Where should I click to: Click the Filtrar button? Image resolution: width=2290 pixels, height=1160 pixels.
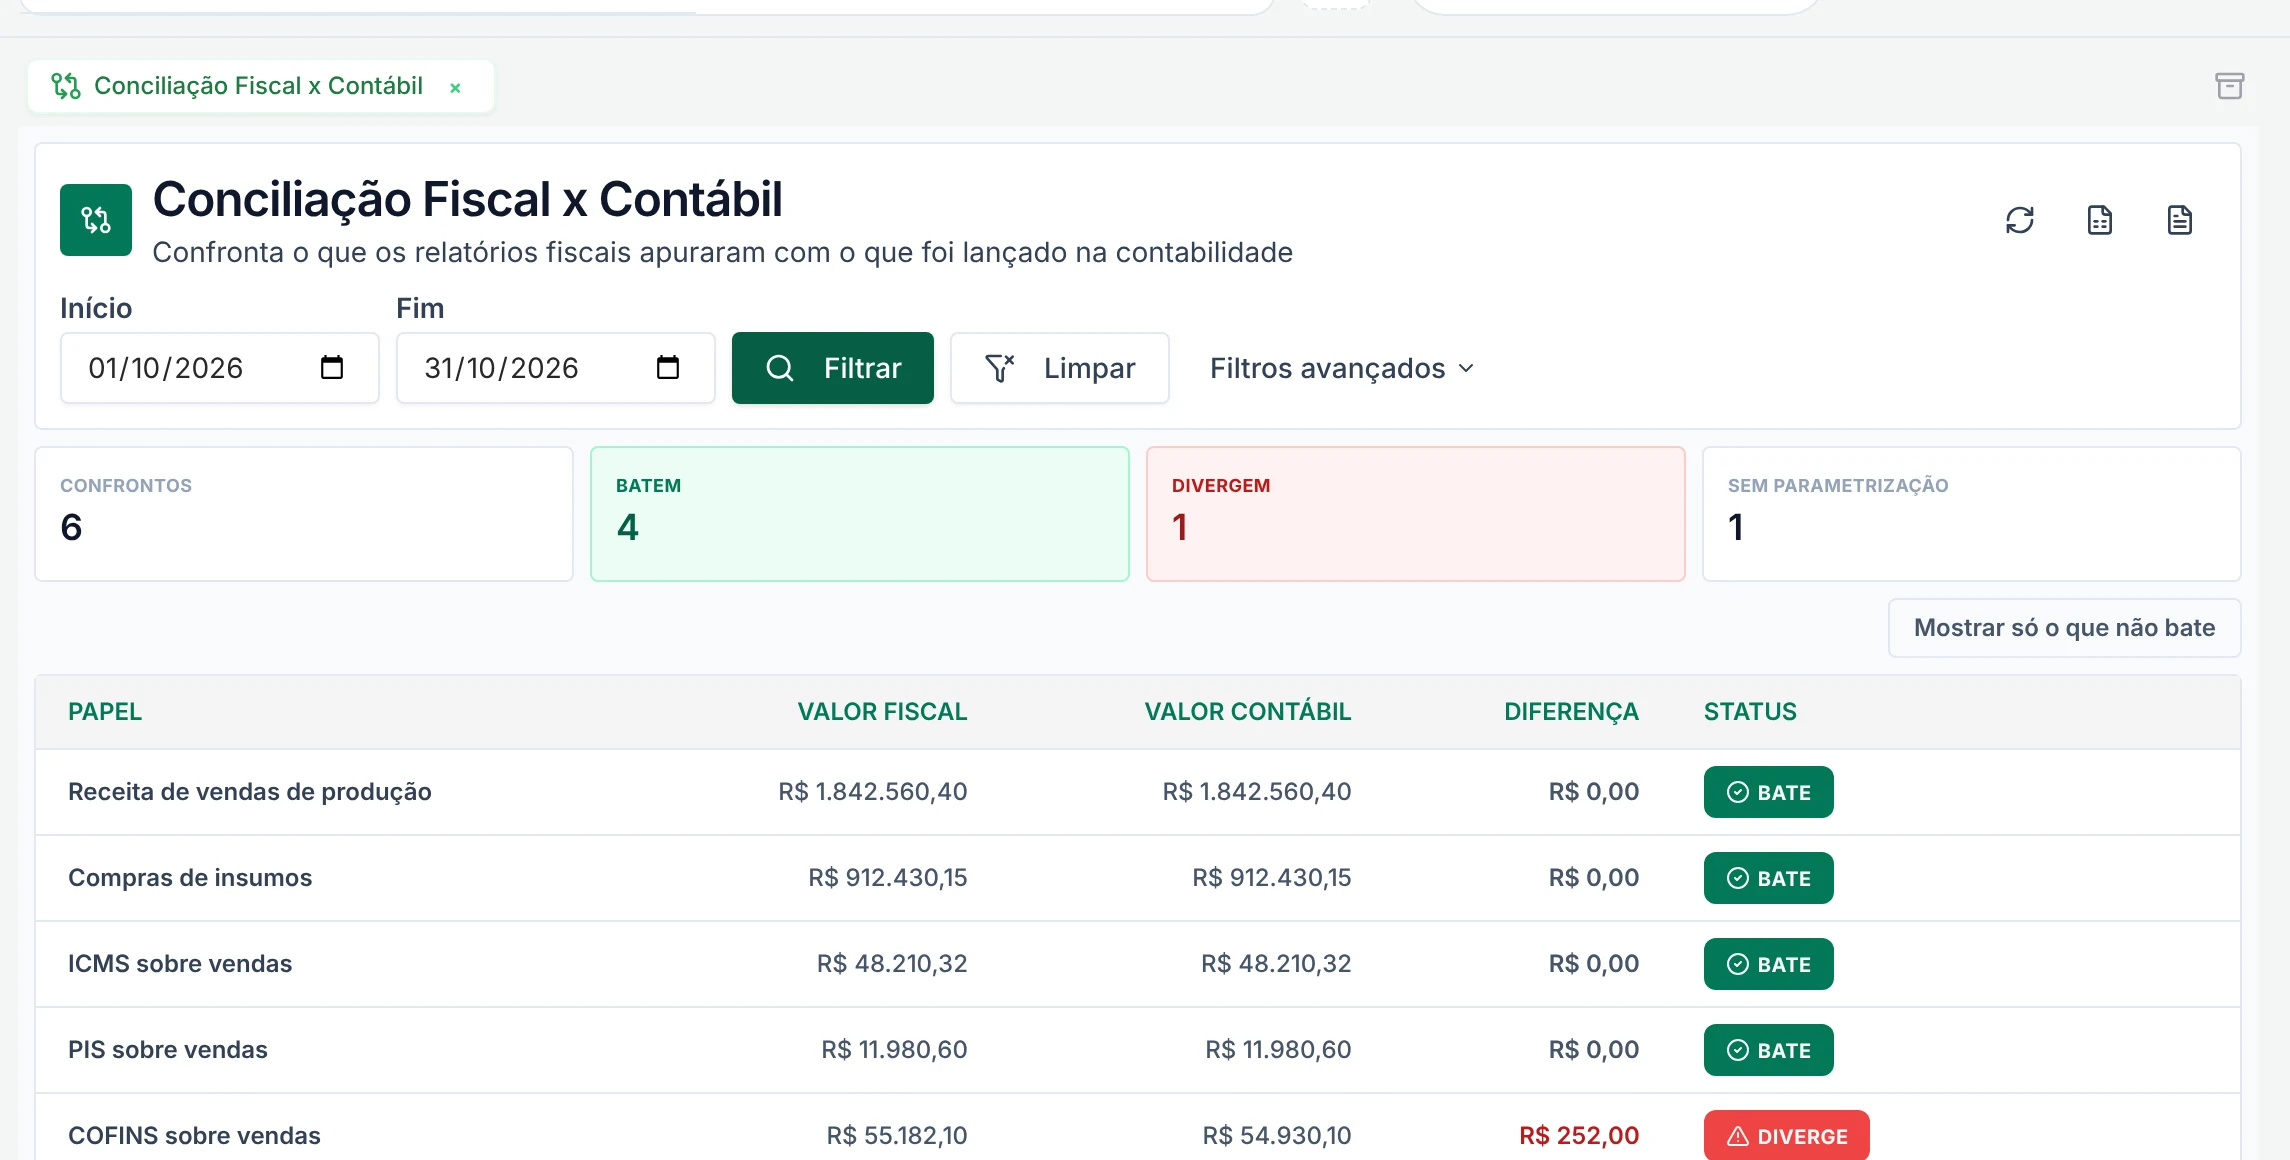coord(833,368)
